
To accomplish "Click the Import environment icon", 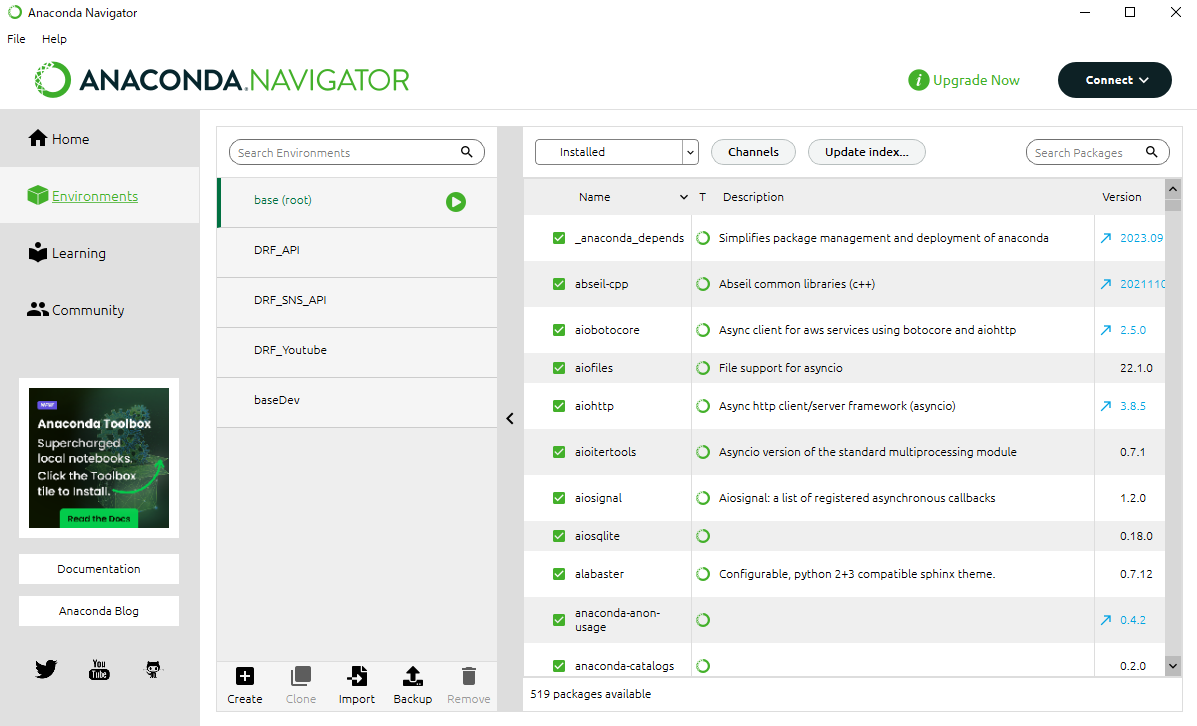I will tap(357, 676).
